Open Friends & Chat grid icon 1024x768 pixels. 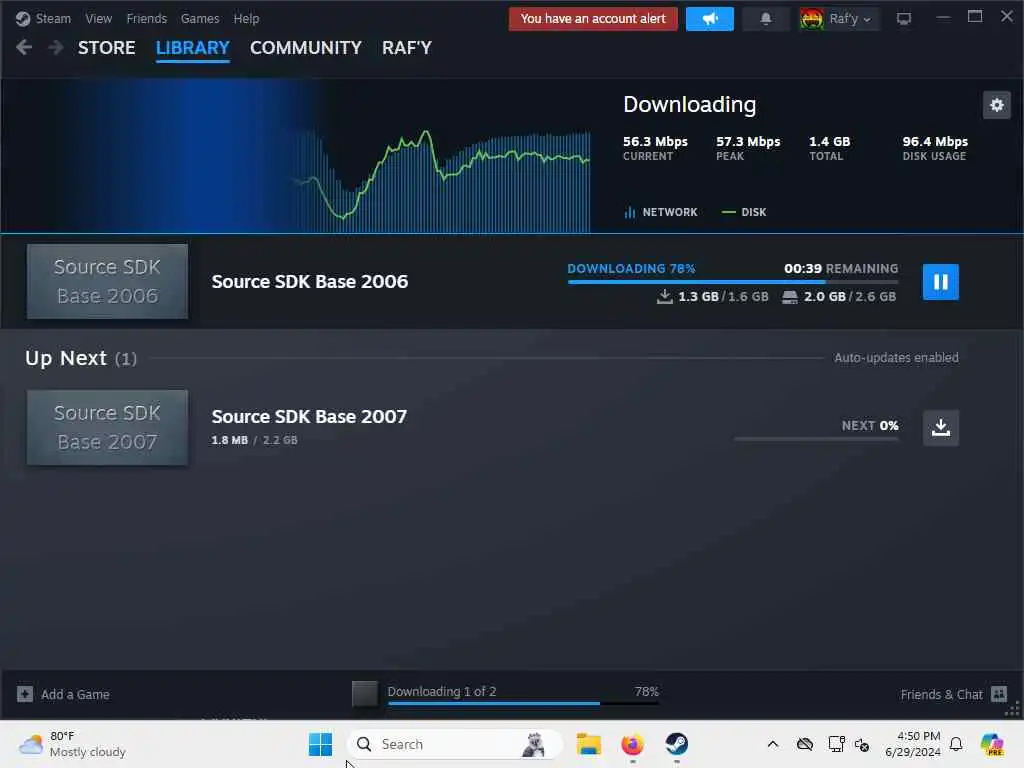click(x=999, y=694)
